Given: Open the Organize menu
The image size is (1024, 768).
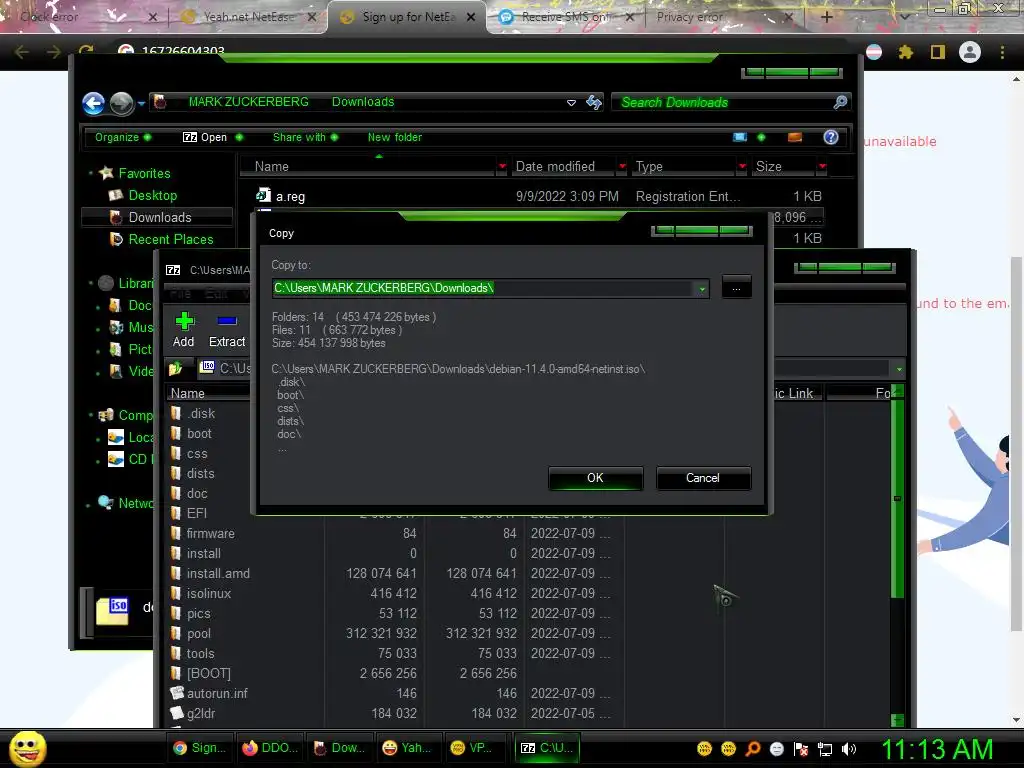Looking at the screenshot, I should 122,137.
